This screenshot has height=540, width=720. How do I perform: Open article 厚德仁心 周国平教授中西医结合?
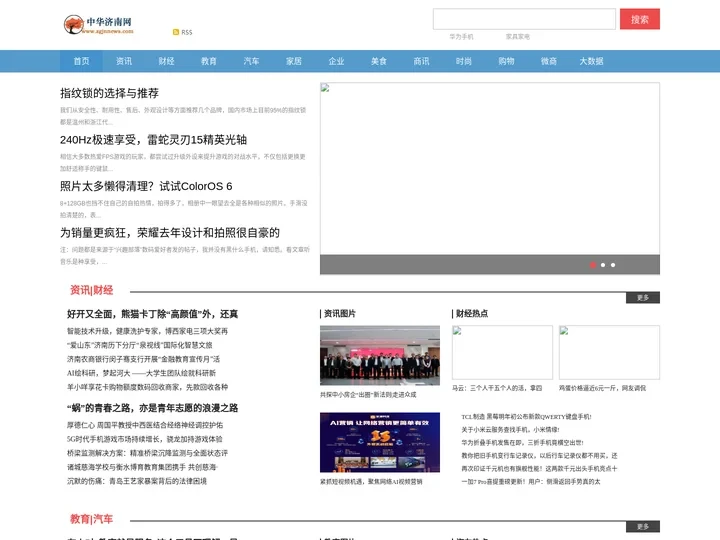[x=145, y=425]
